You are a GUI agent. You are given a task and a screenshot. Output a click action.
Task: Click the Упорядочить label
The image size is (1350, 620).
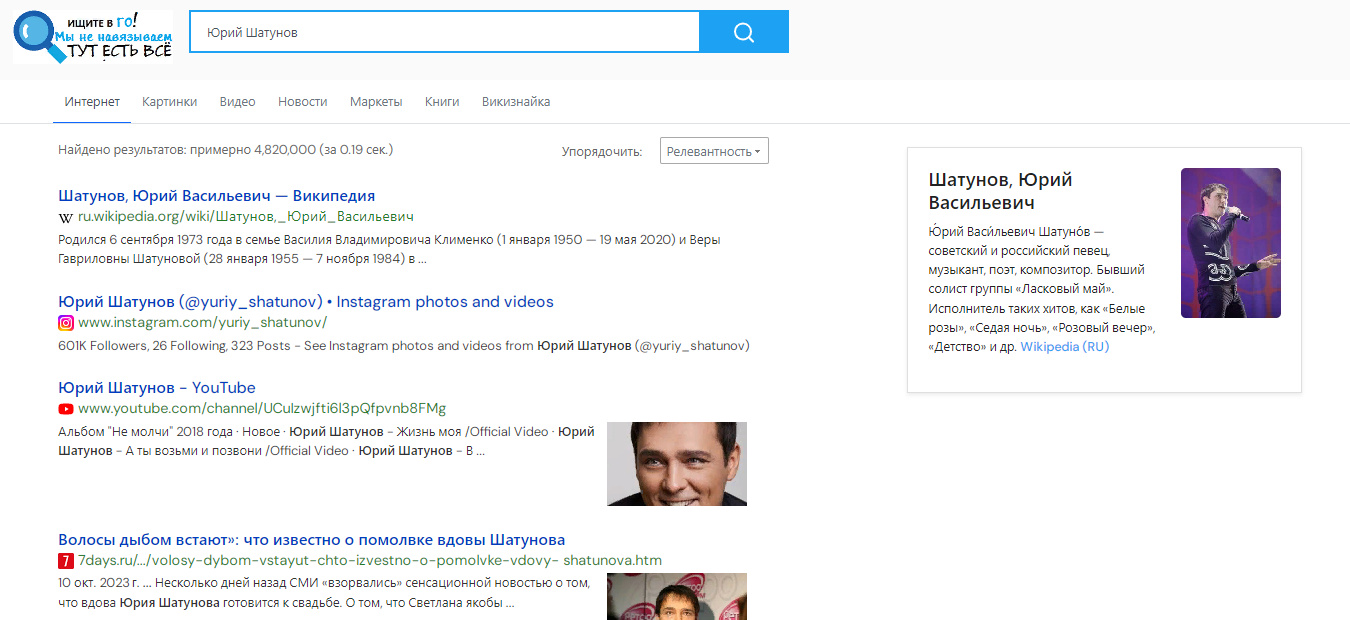coord(602,152)
